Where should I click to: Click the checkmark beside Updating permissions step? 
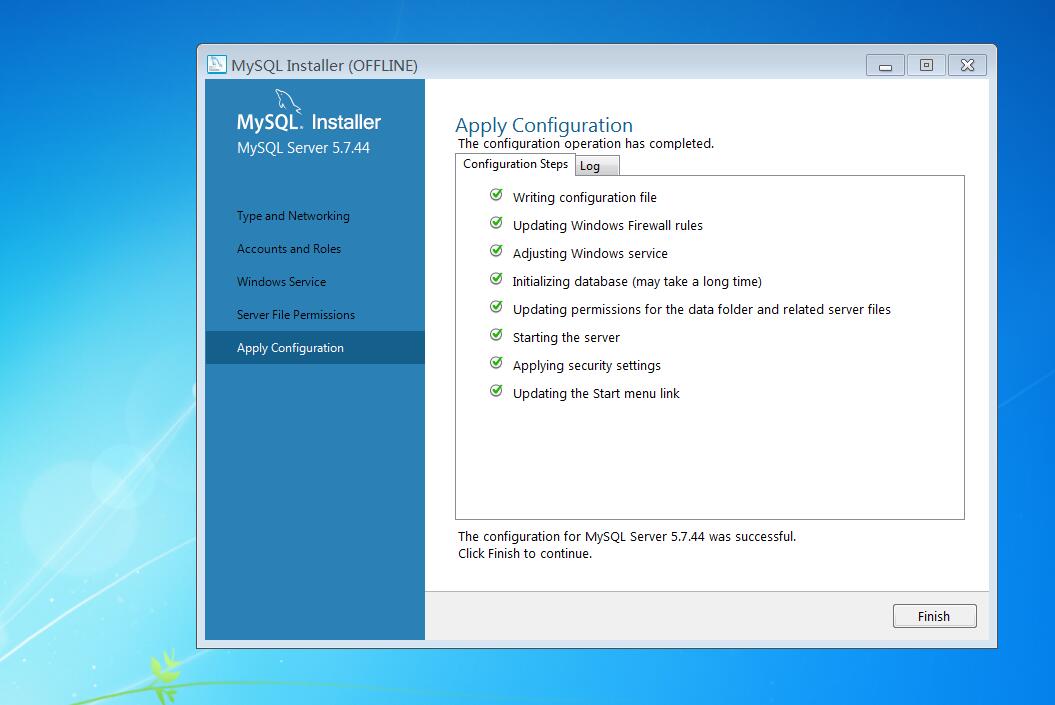[x=496, y=307]
